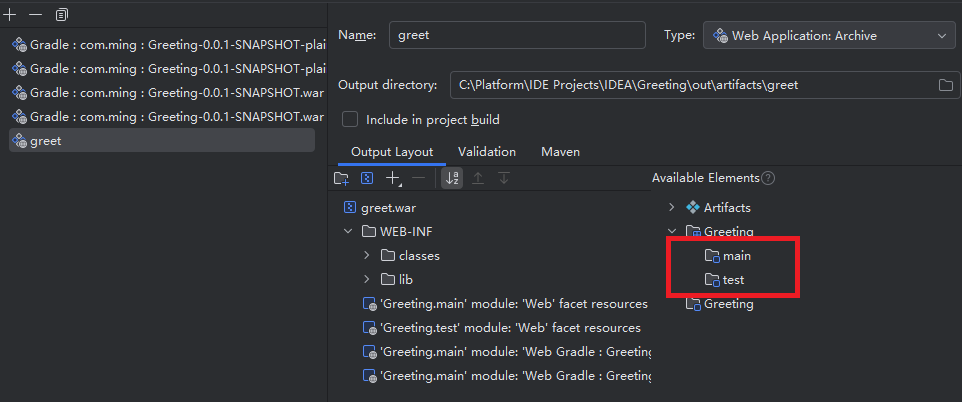Click the Available Elements help icon
The height and width of the screenshot is (402, 962).
[768, 178]
